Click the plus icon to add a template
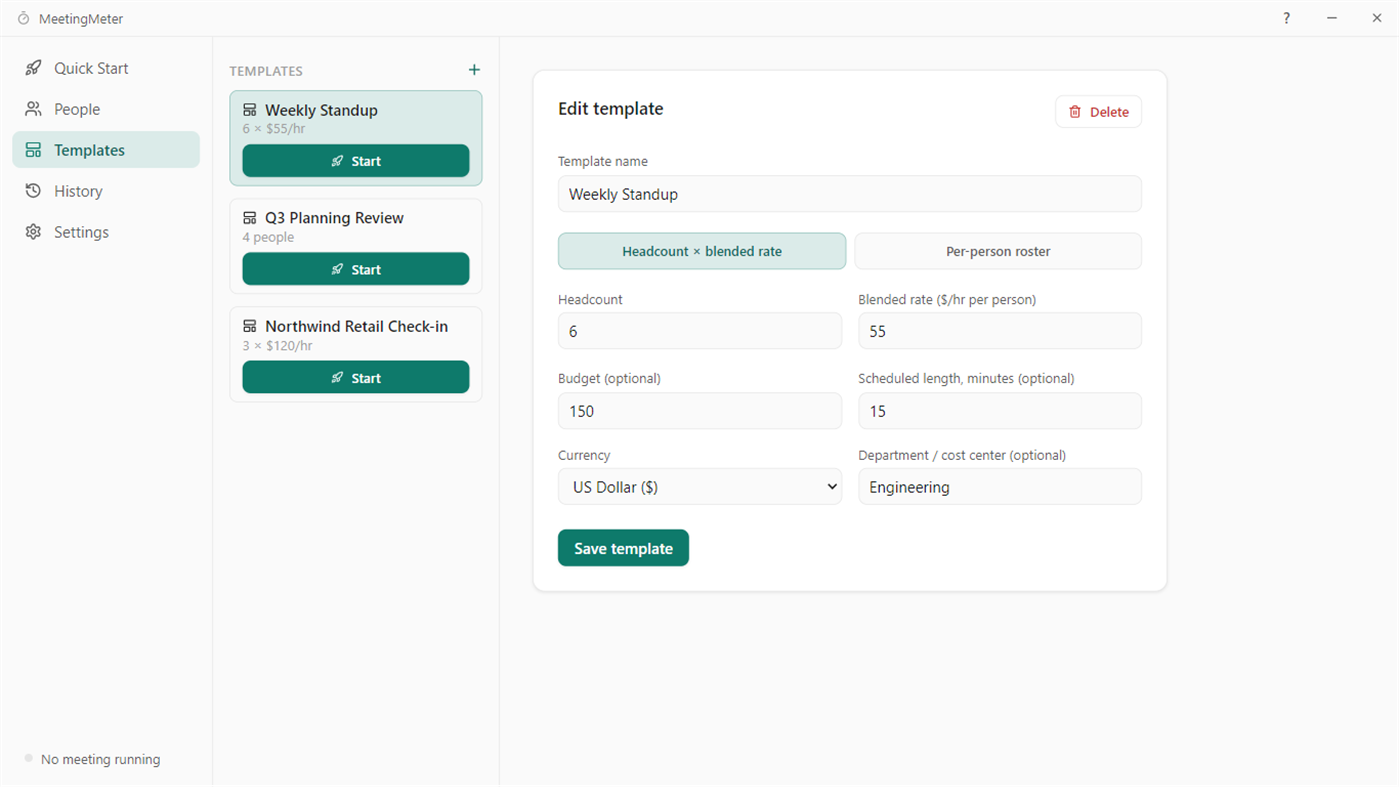Viewport: 1399px width, 787px height. pos(474,70)
